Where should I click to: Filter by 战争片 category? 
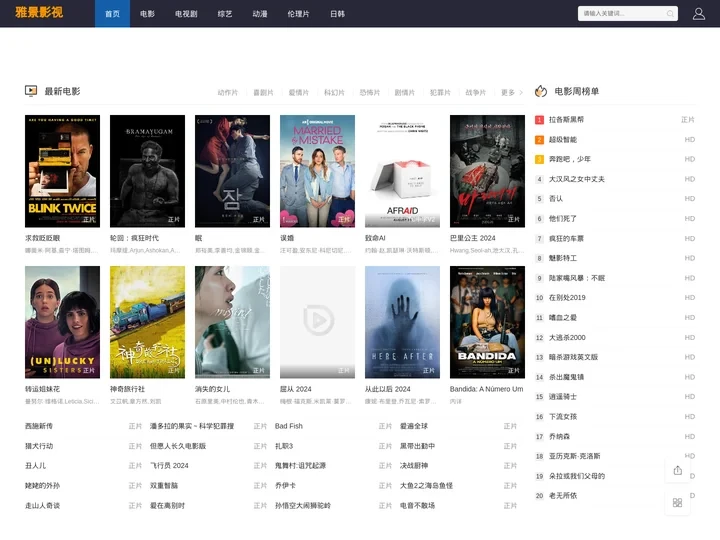pyautogui.click(x=476, y=93)
